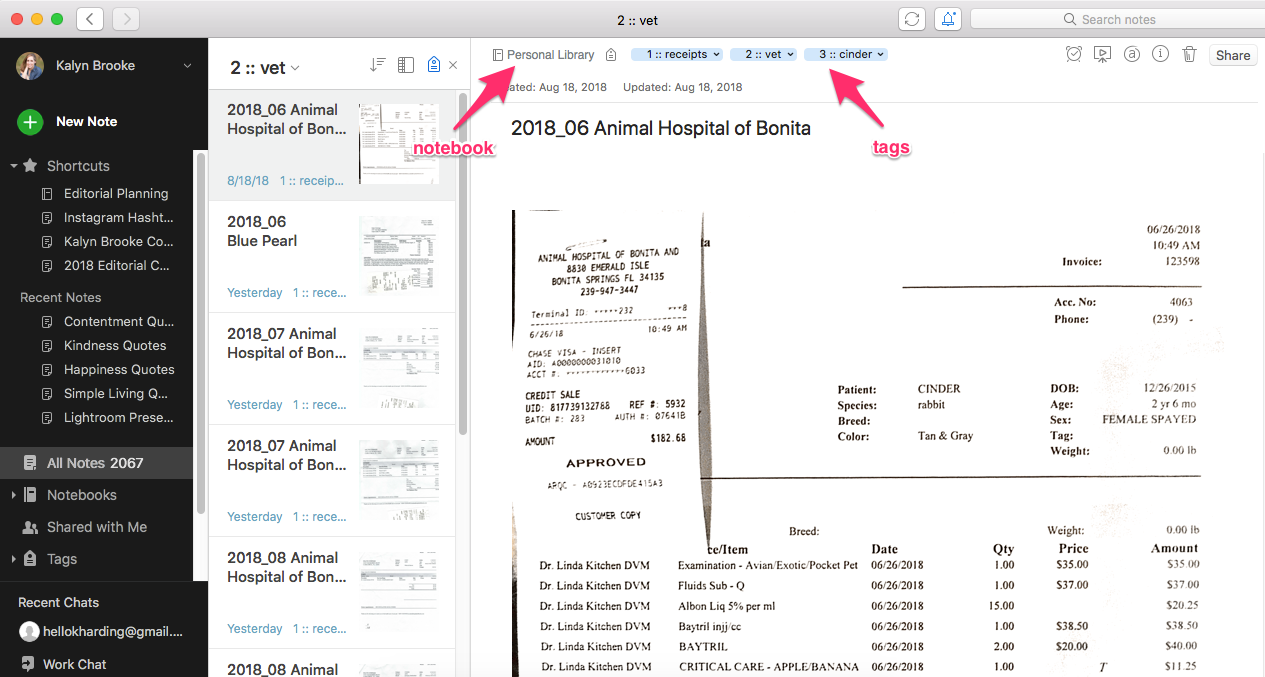Open the '3 :: cinder' tag dropdown
Viewport: 1265px width, 677px height.
pyautogui.click(x=846, y=54)
